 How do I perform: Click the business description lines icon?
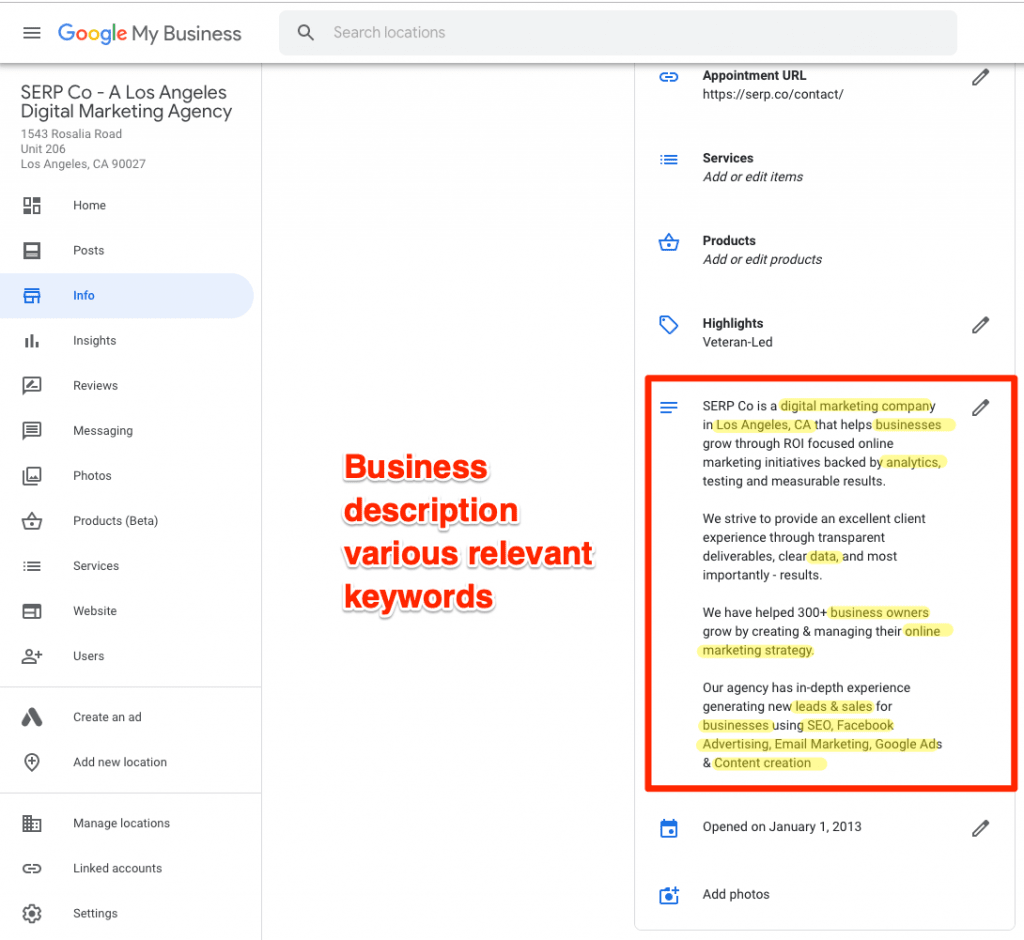669,408
